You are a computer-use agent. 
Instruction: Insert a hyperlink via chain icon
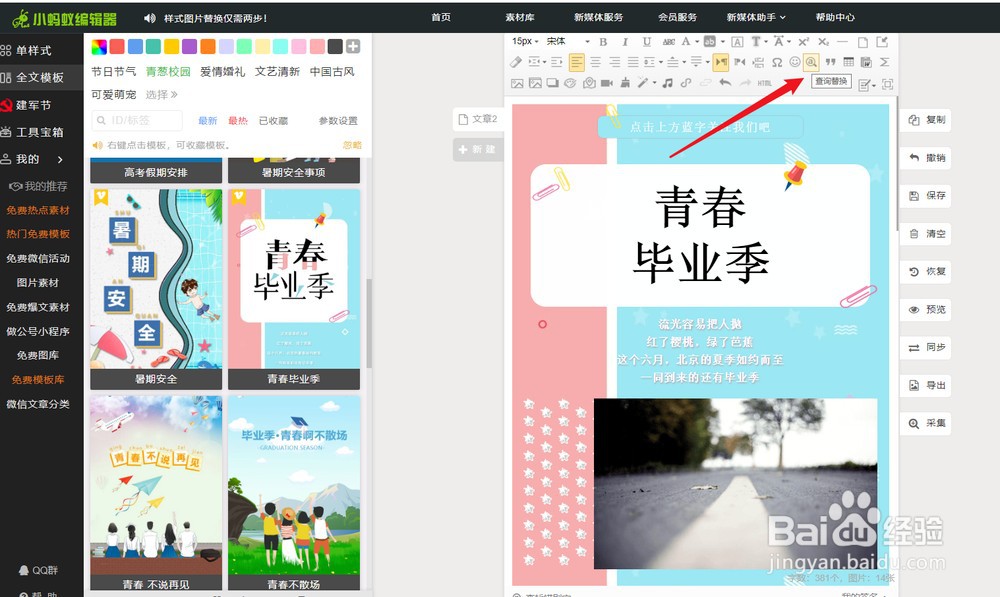(686, 83)
